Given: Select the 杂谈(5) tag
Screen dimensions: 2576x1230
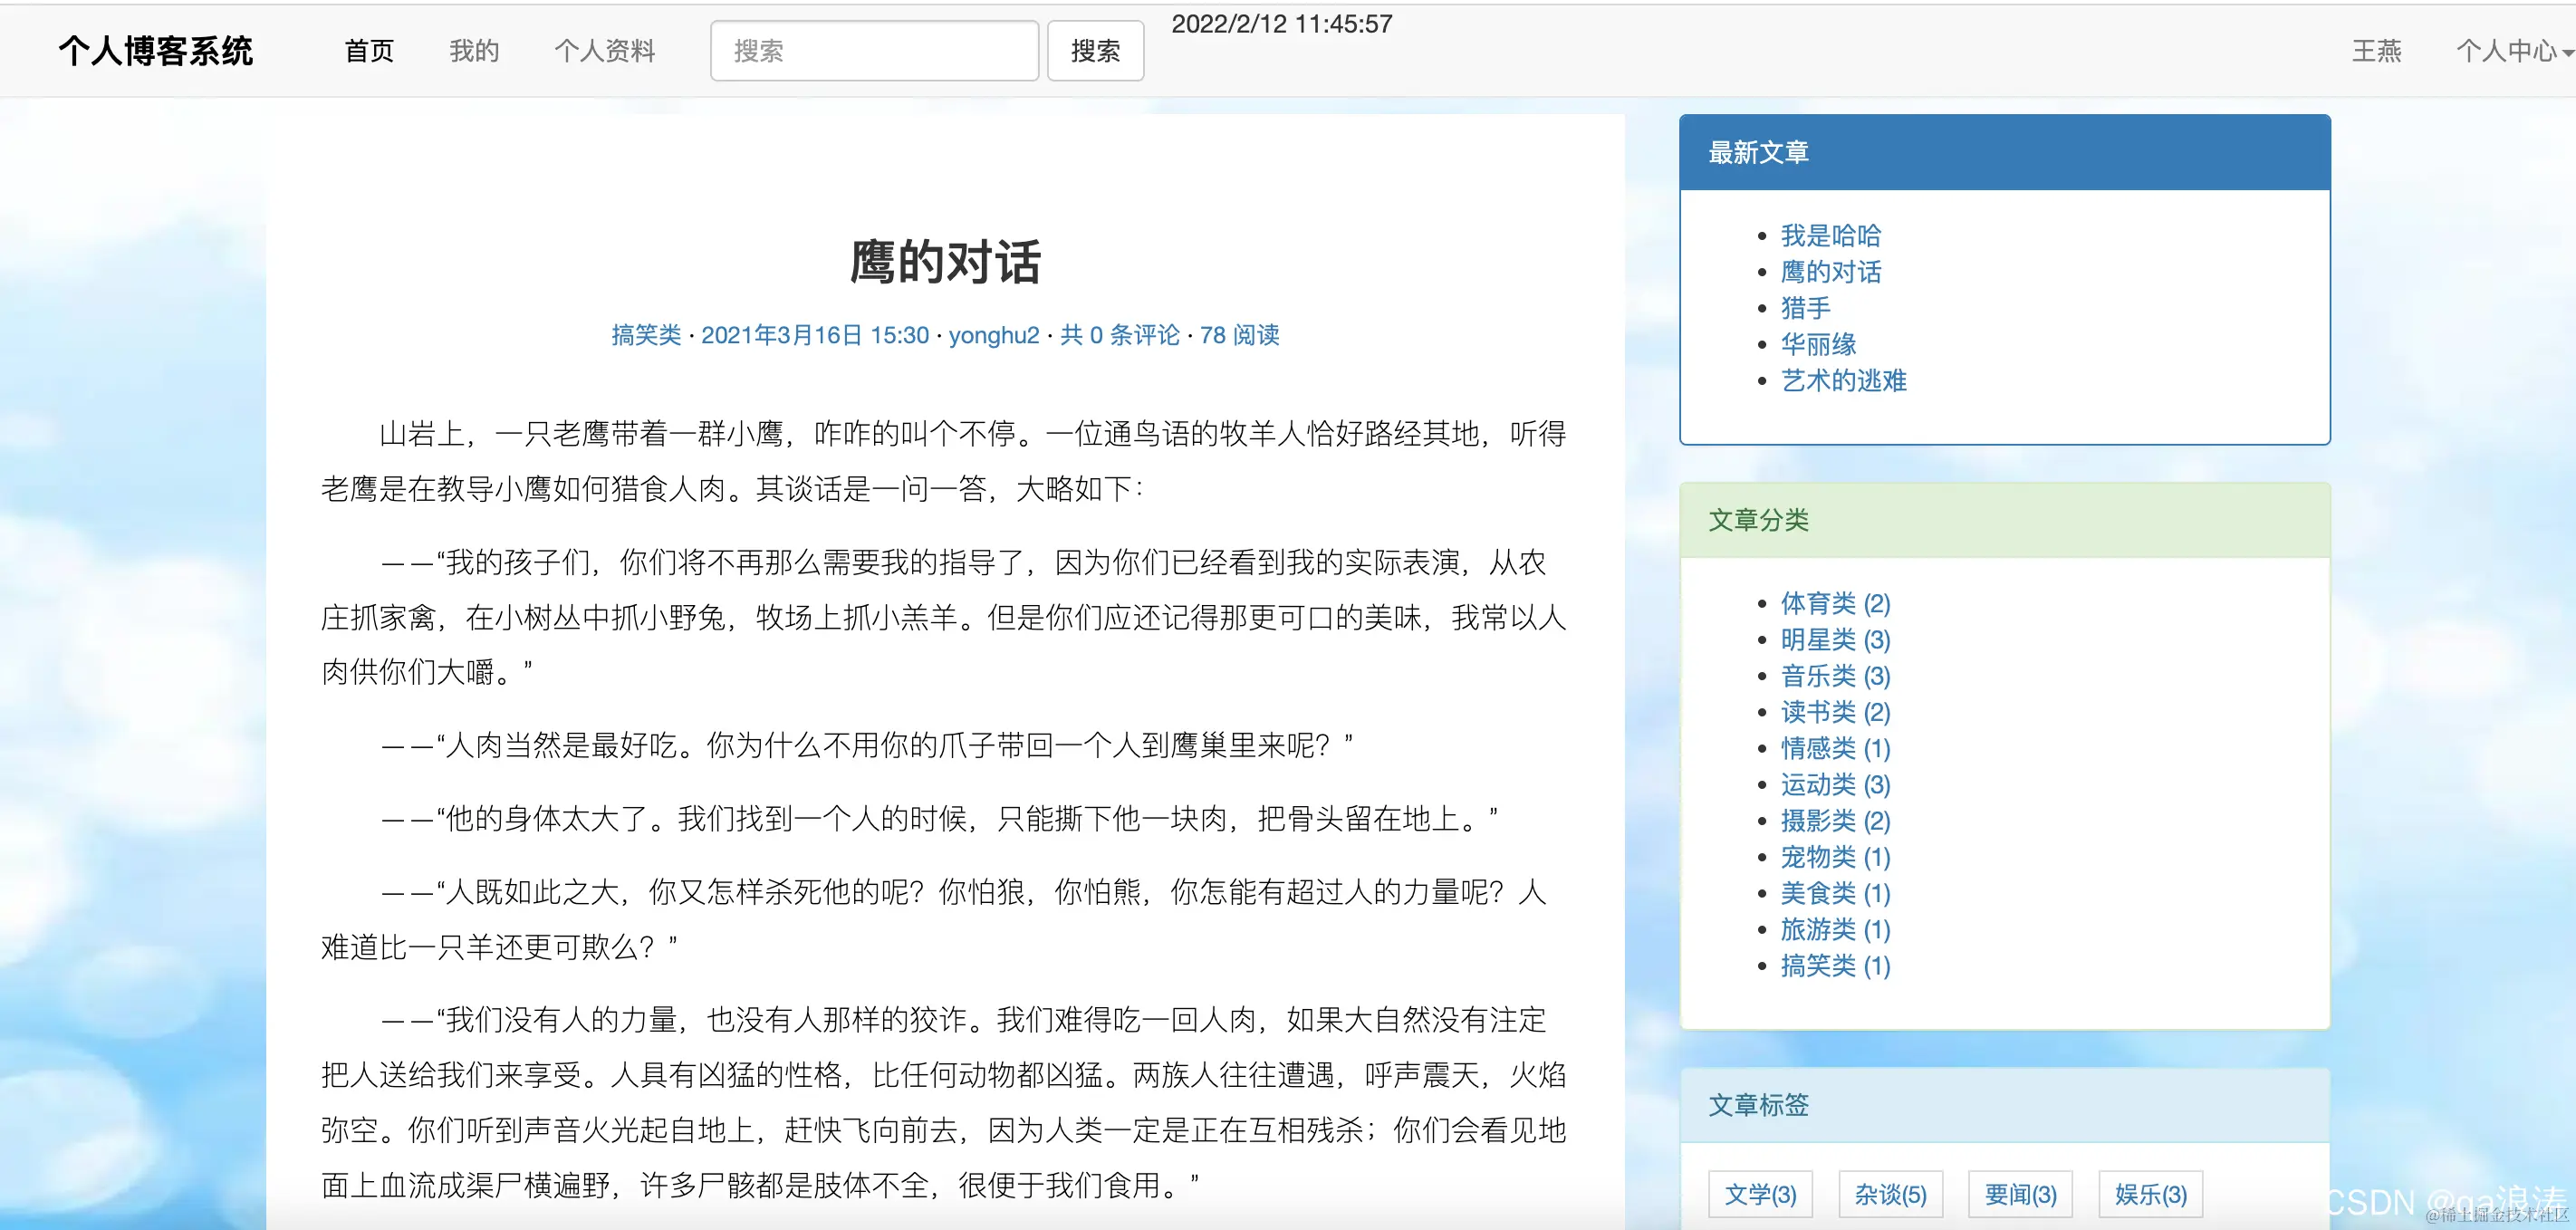Looking at the screenshot, I should coord(1889,1193).
